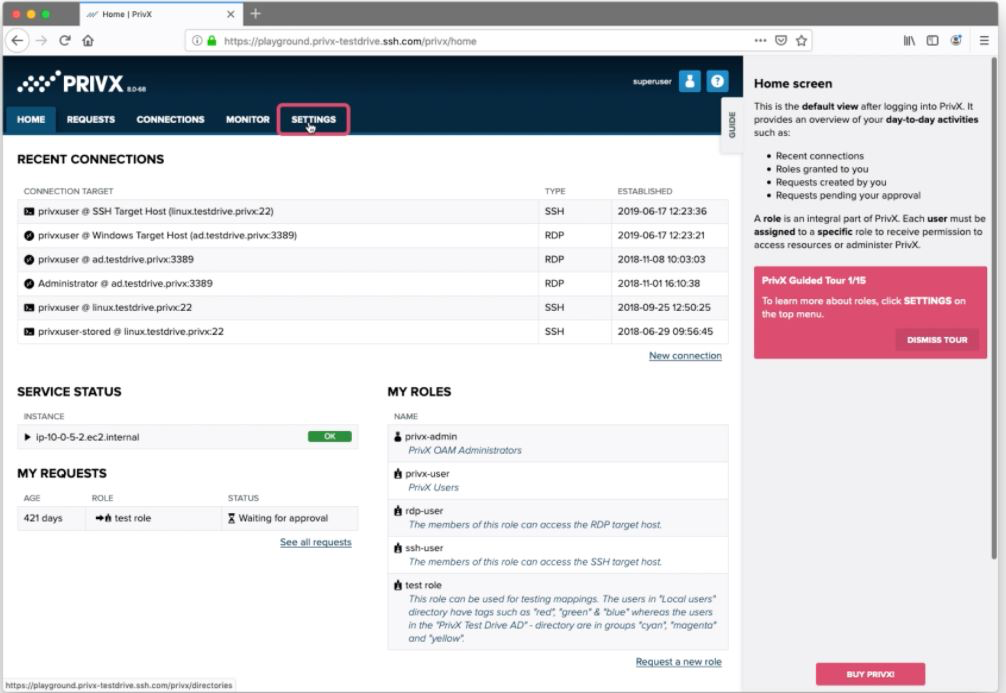
Task: Click terminal icon of SSH Target Host row
Action: (29, 211)
